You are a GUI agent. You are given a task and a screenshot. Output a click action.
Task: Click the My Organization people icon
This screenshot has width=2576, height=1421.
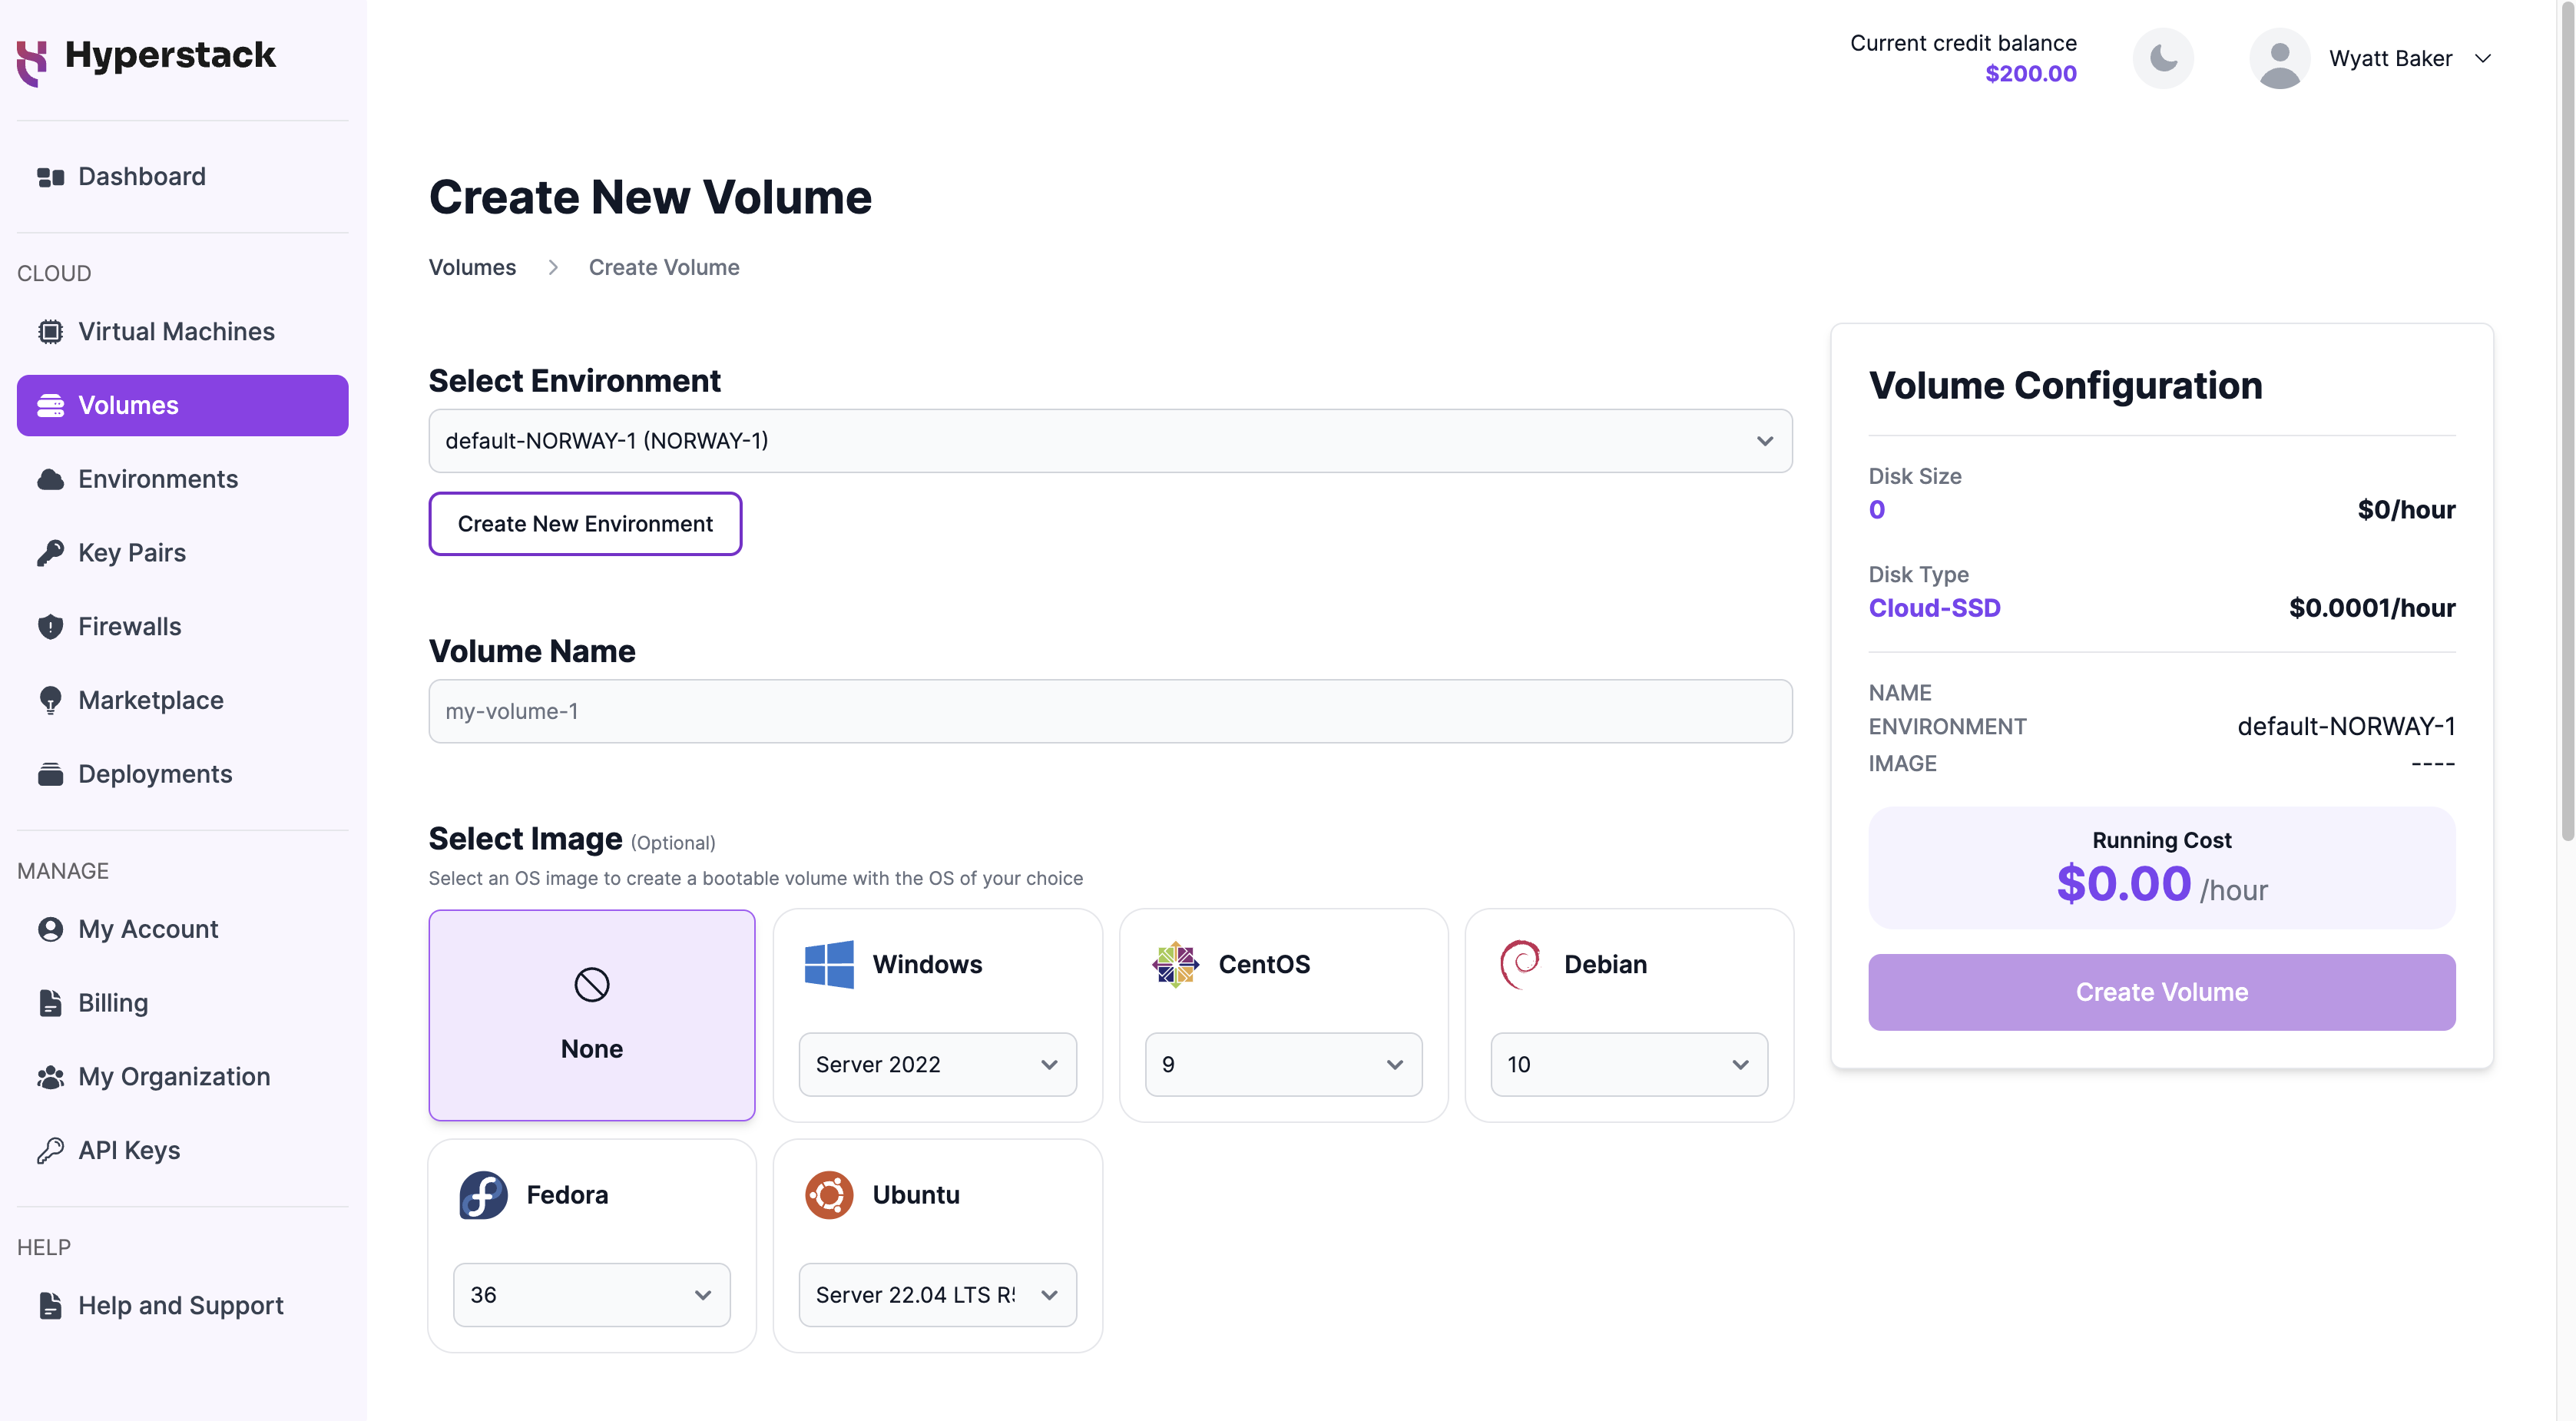pos(50,1077)
